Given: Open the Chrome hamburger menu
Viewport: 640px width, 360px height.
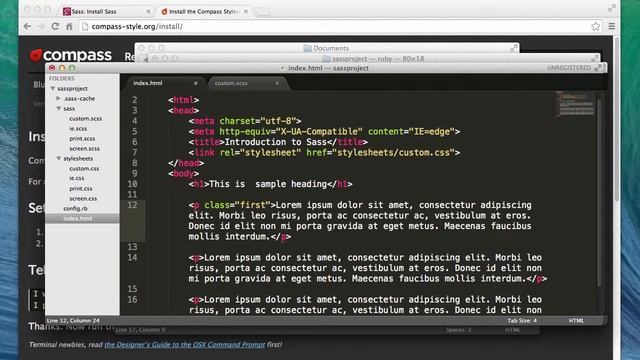Looking at the screenshot, I should point(611,26).
